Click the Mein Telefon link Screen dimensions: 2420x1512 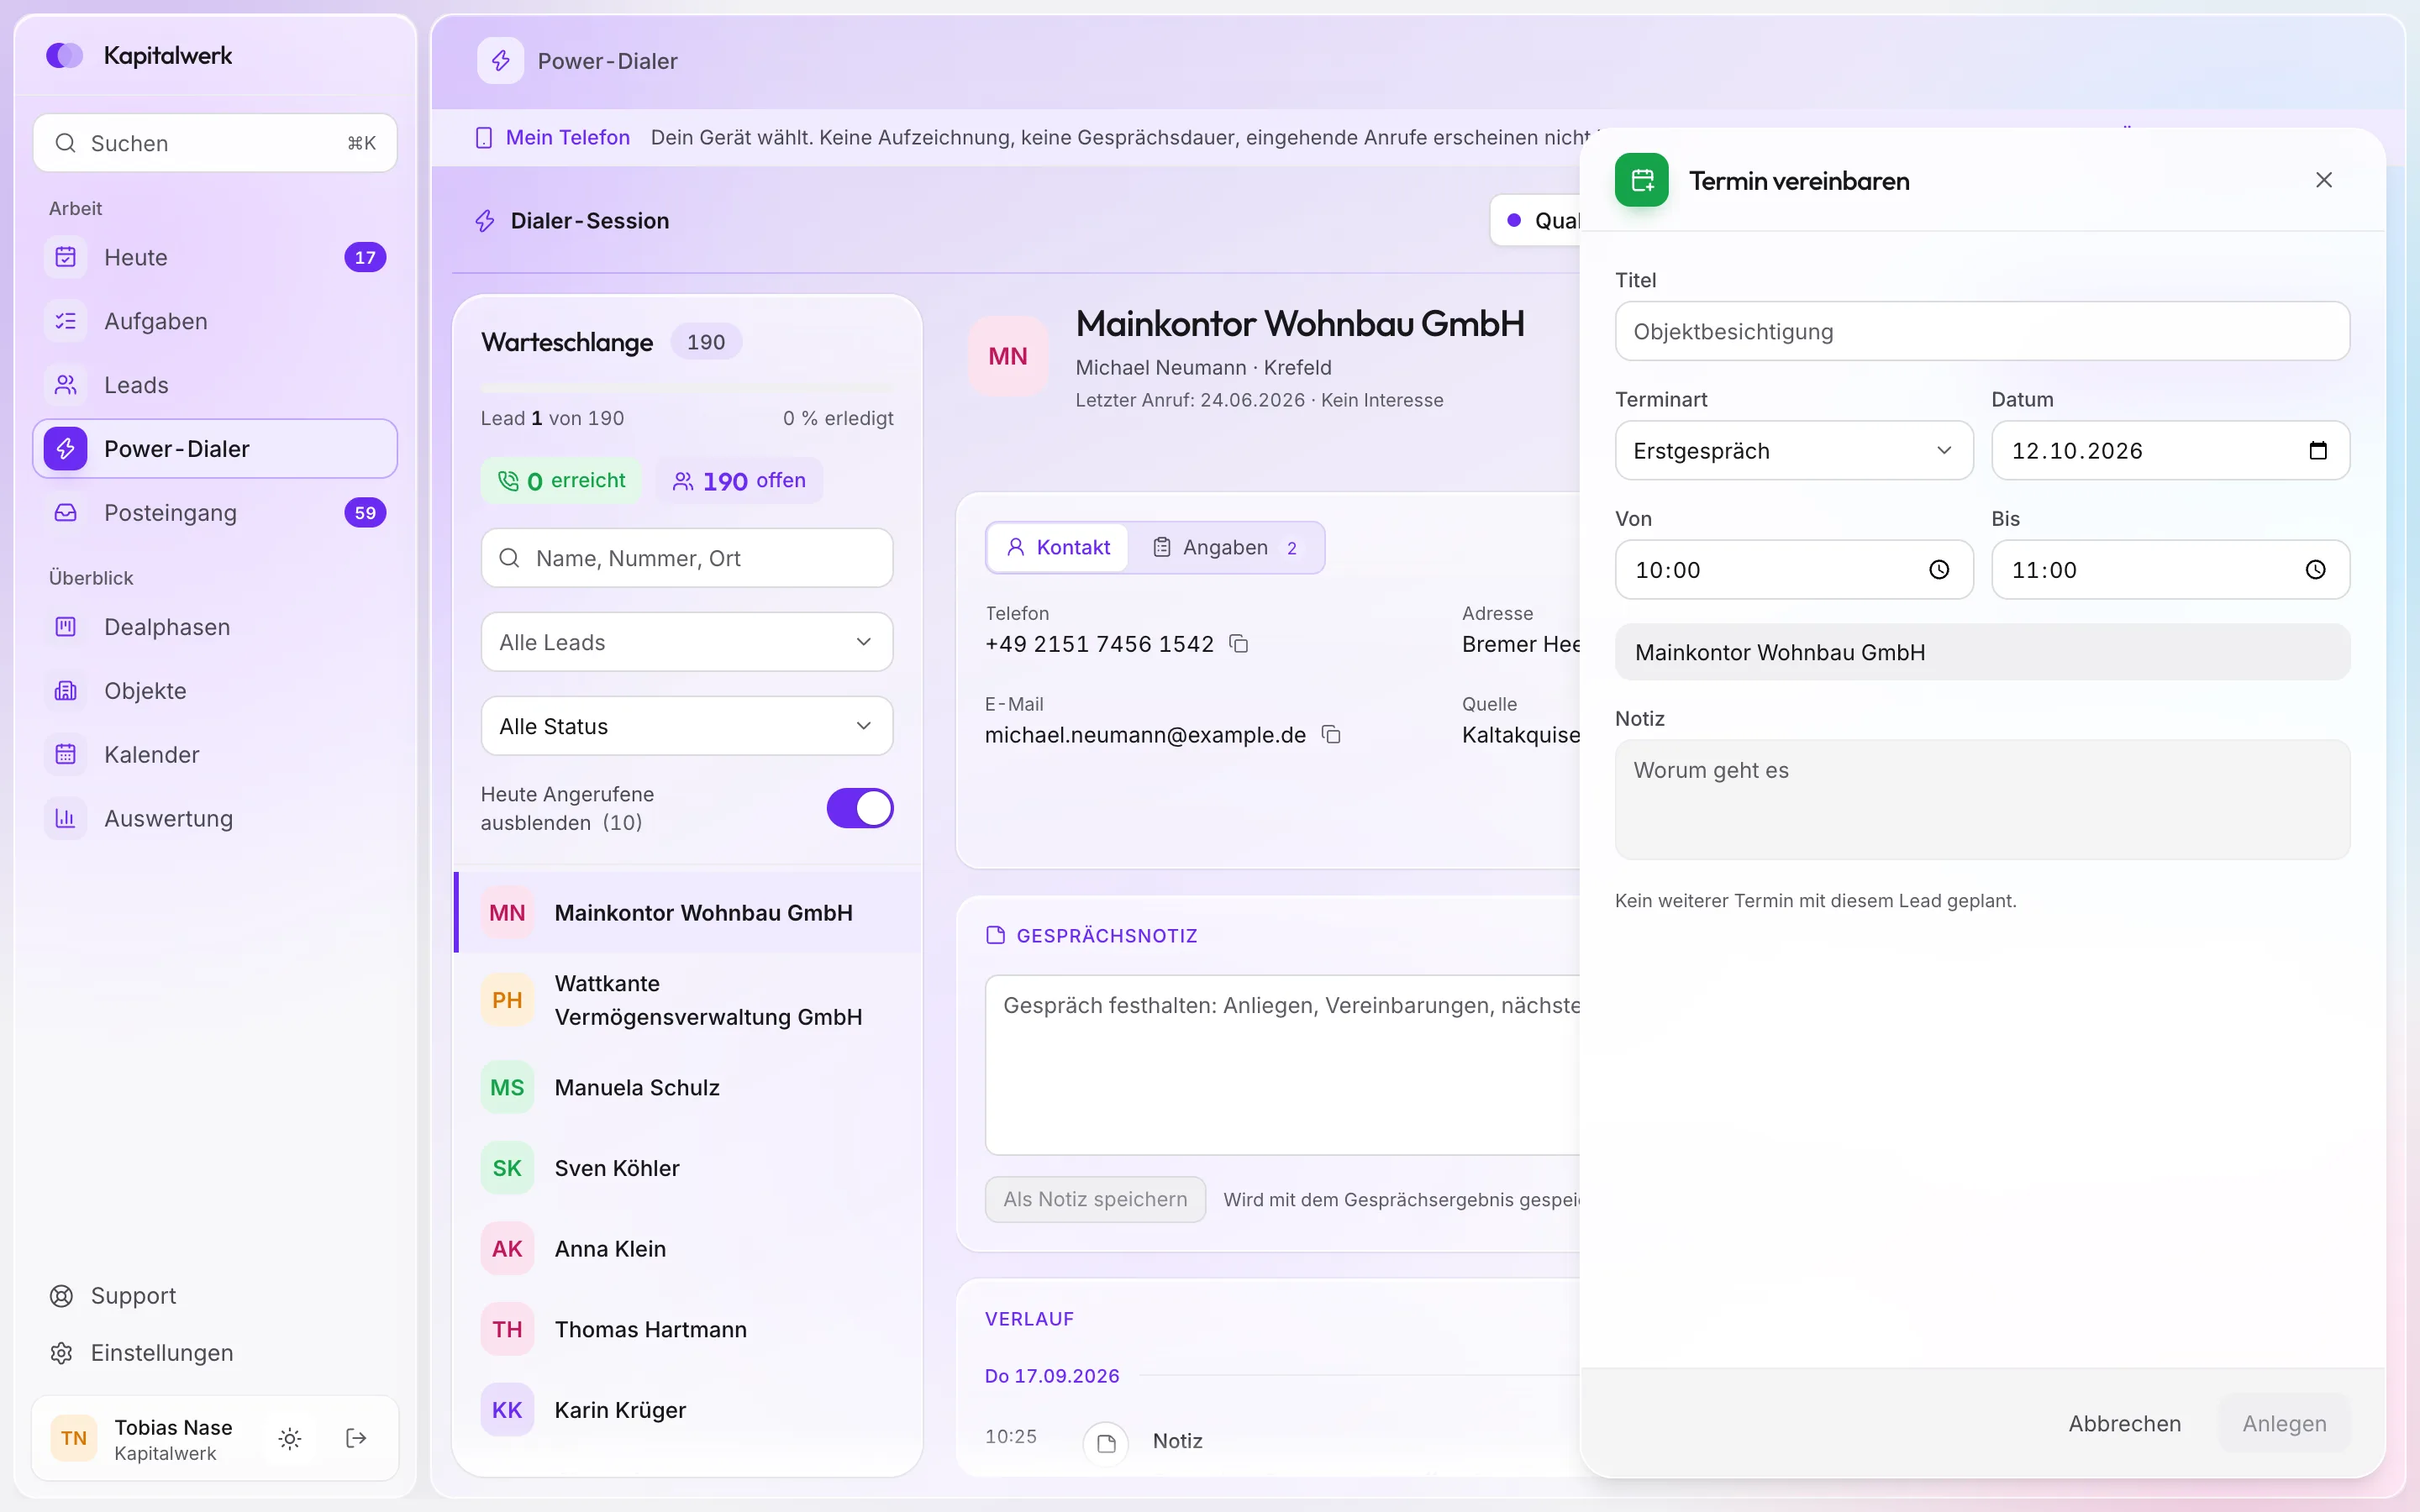point(567,138)
